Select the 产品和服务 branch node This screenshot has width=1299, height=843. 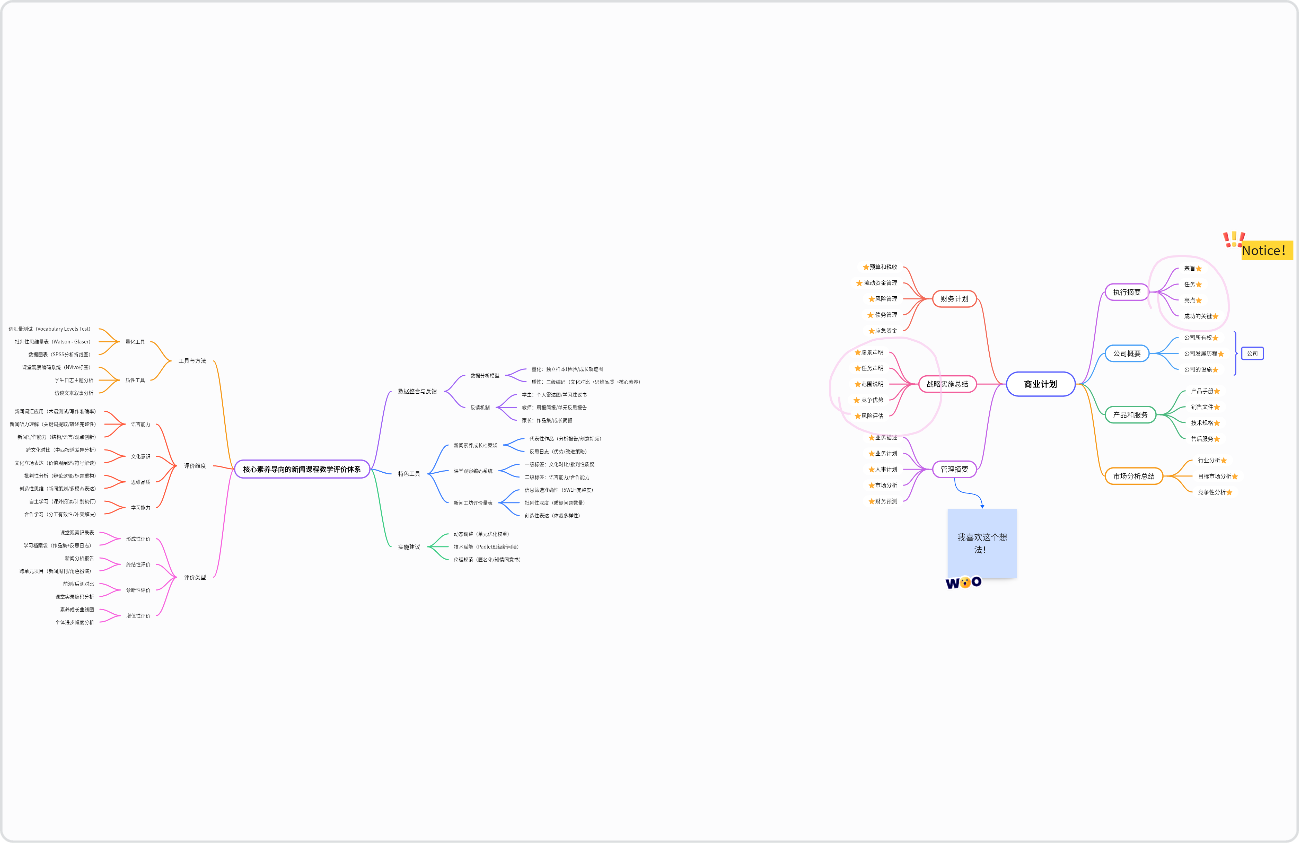coord(1130,414)
